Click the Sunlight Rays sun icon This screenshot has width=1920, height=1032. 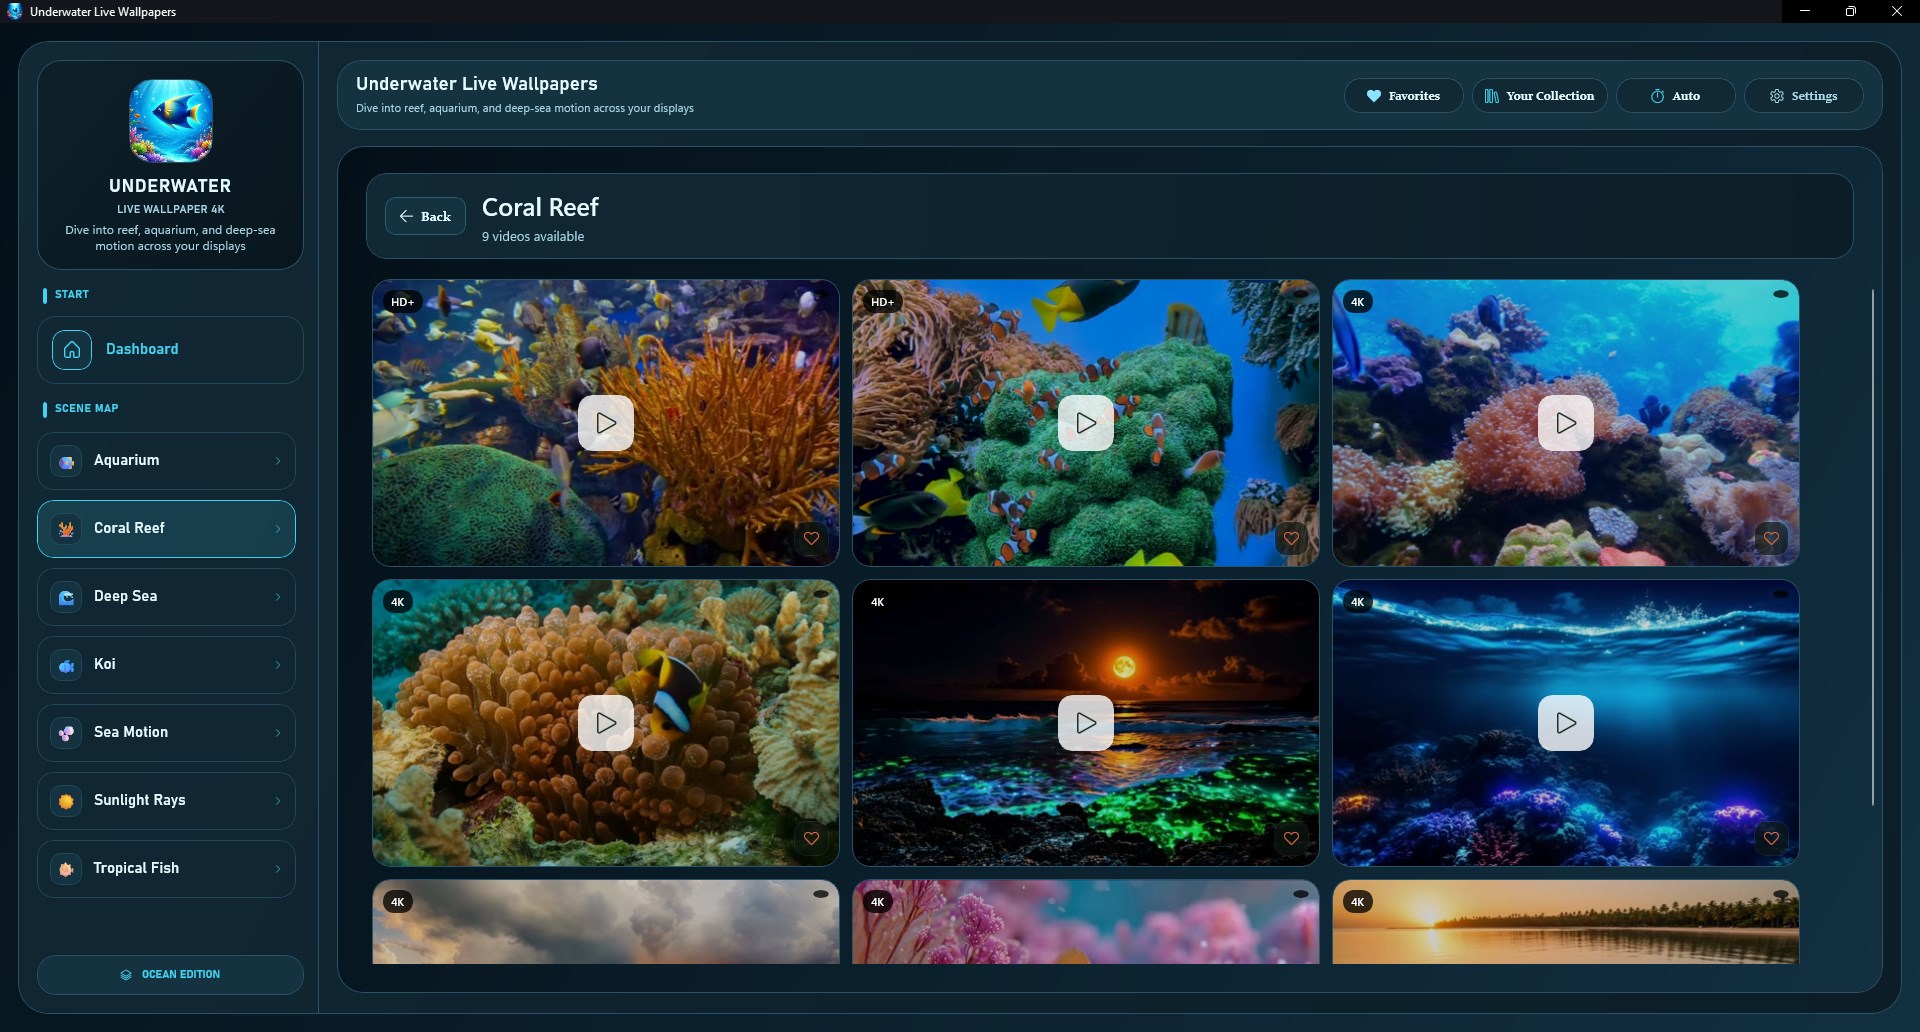coord(66,801)
